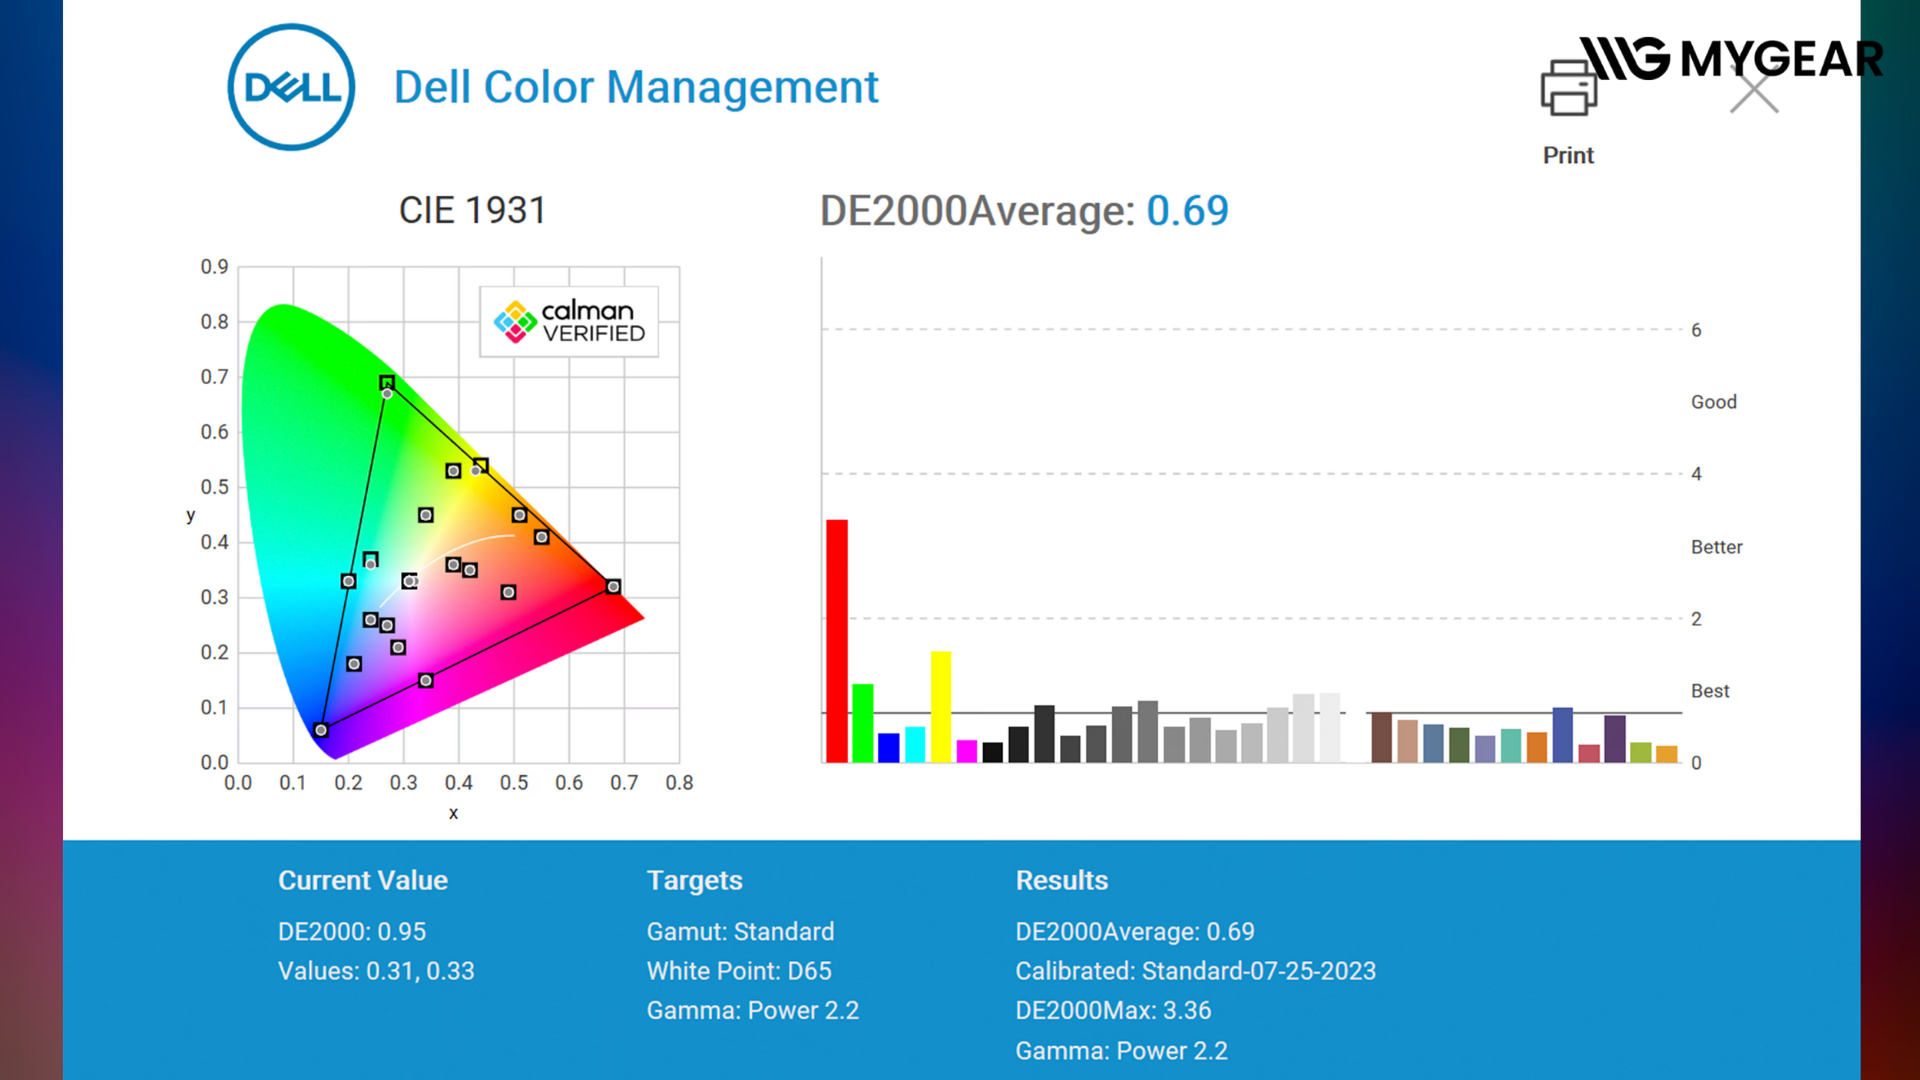This screenshot has height=1080, width=1920.
Task: Click the red primary gamut point
Action: [613, 587]
